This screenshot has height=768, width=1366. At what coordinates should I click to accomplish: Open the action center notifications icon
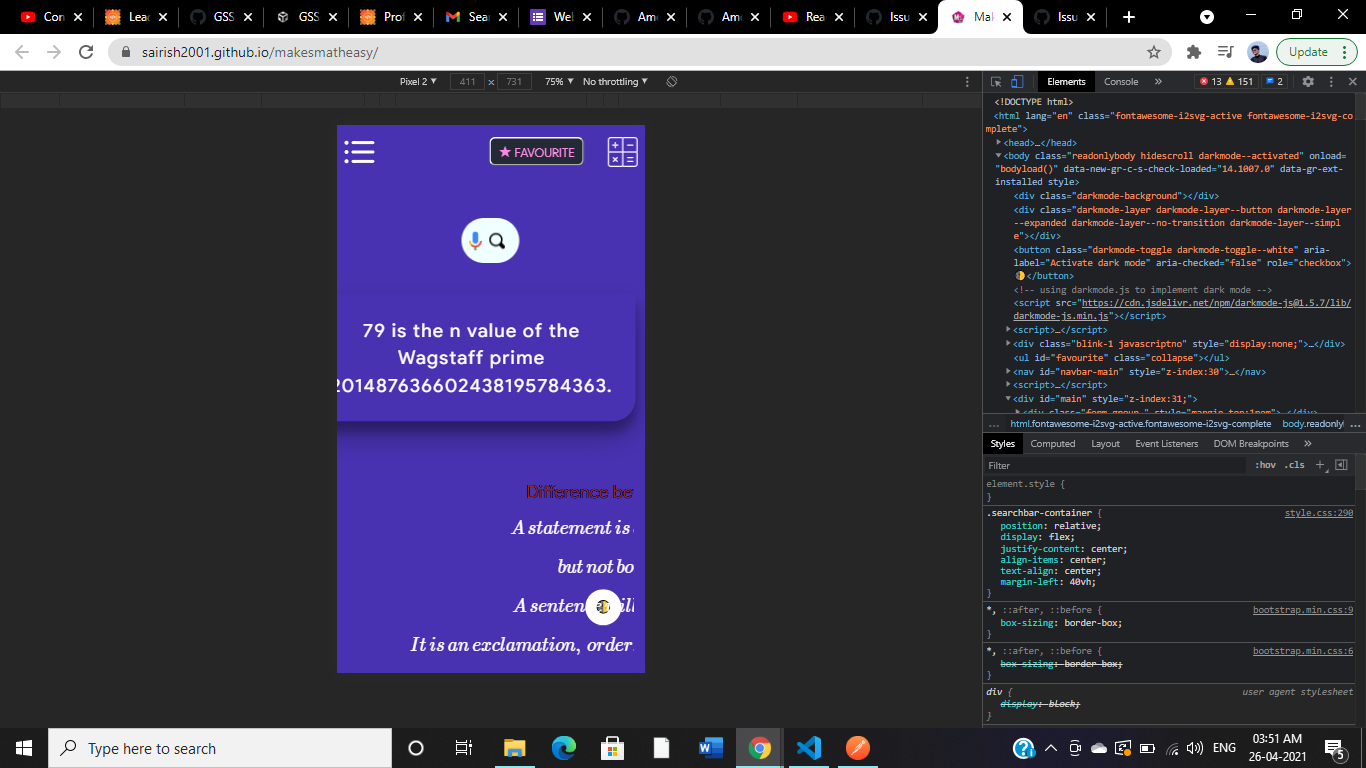1334,748
